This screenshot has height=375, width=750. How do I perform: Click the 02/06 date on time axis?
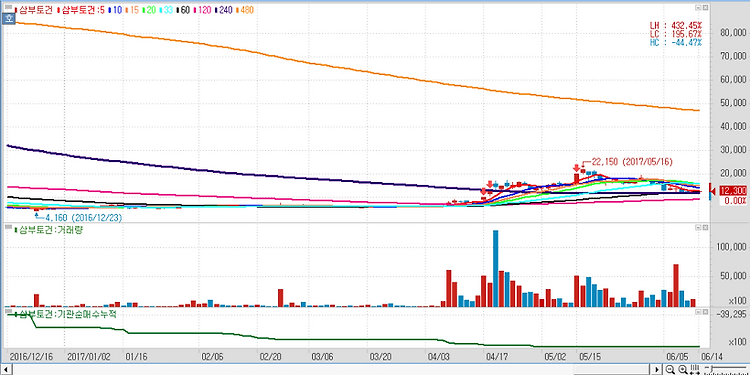point(212,356)
